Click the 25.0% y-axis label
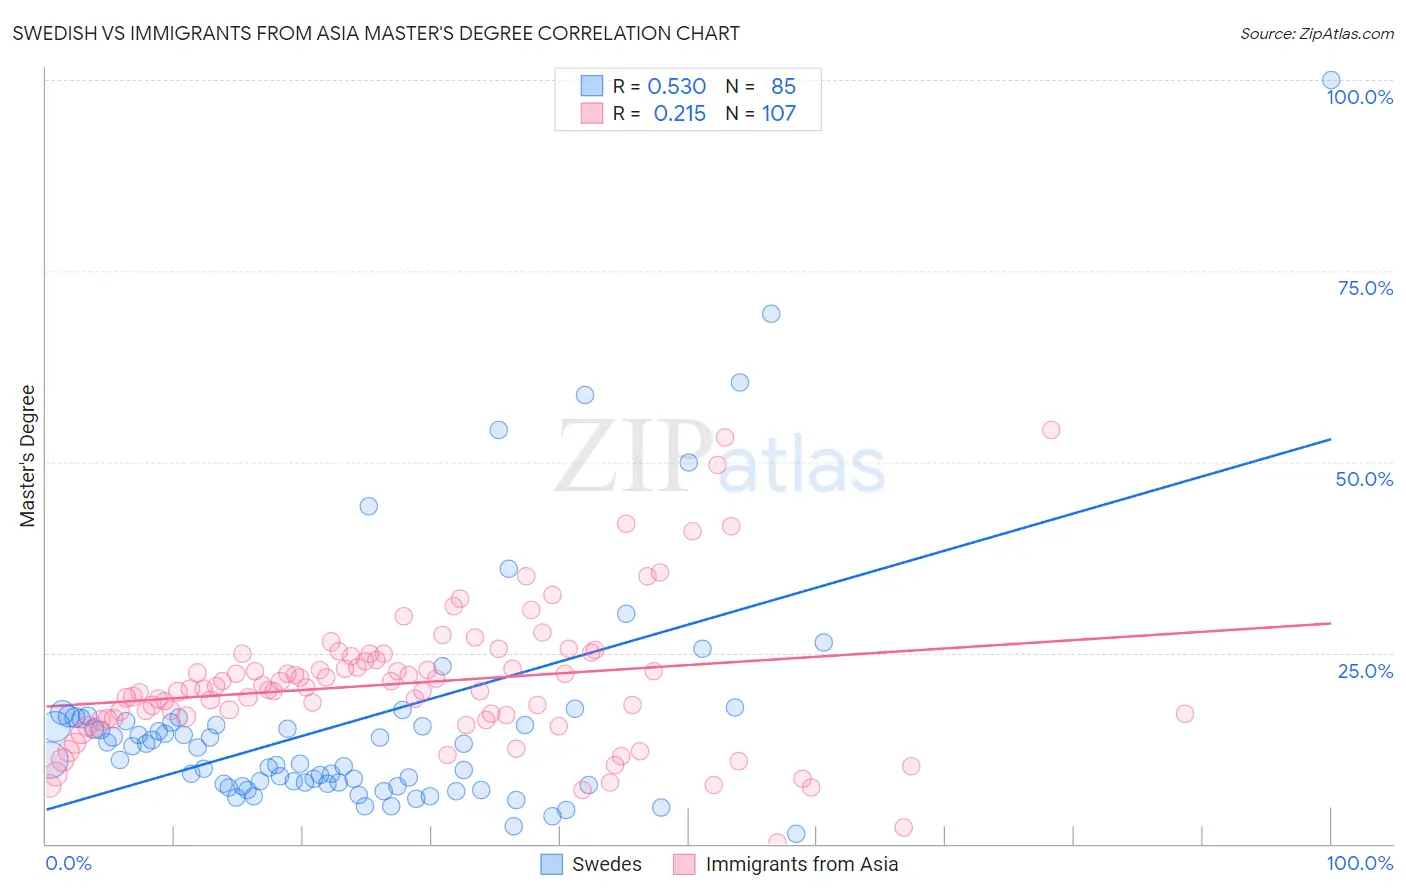Image resolution: width=1406 pixels, height=892 pixels. (1365, 671)
